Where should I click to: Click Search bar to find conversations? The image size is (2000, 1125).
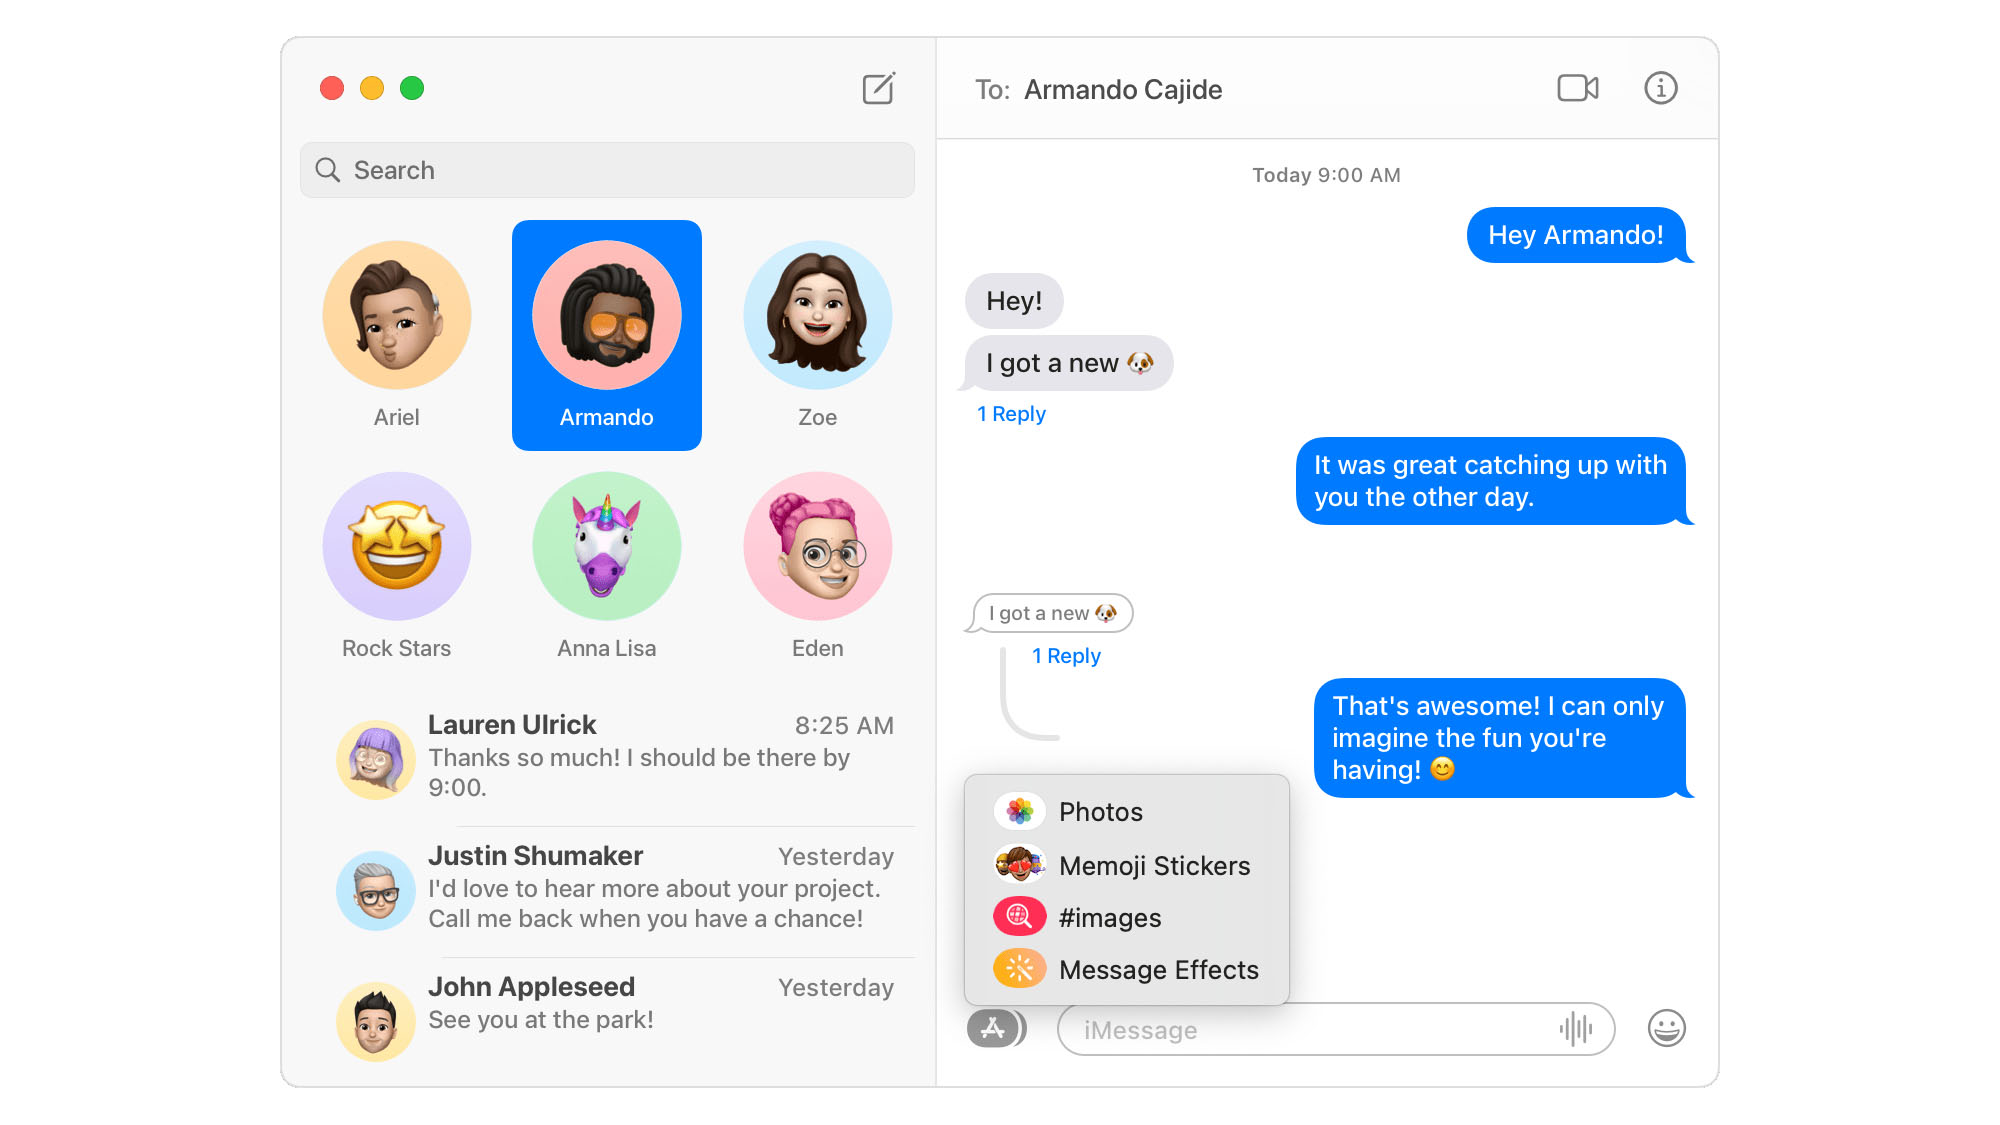606,169
